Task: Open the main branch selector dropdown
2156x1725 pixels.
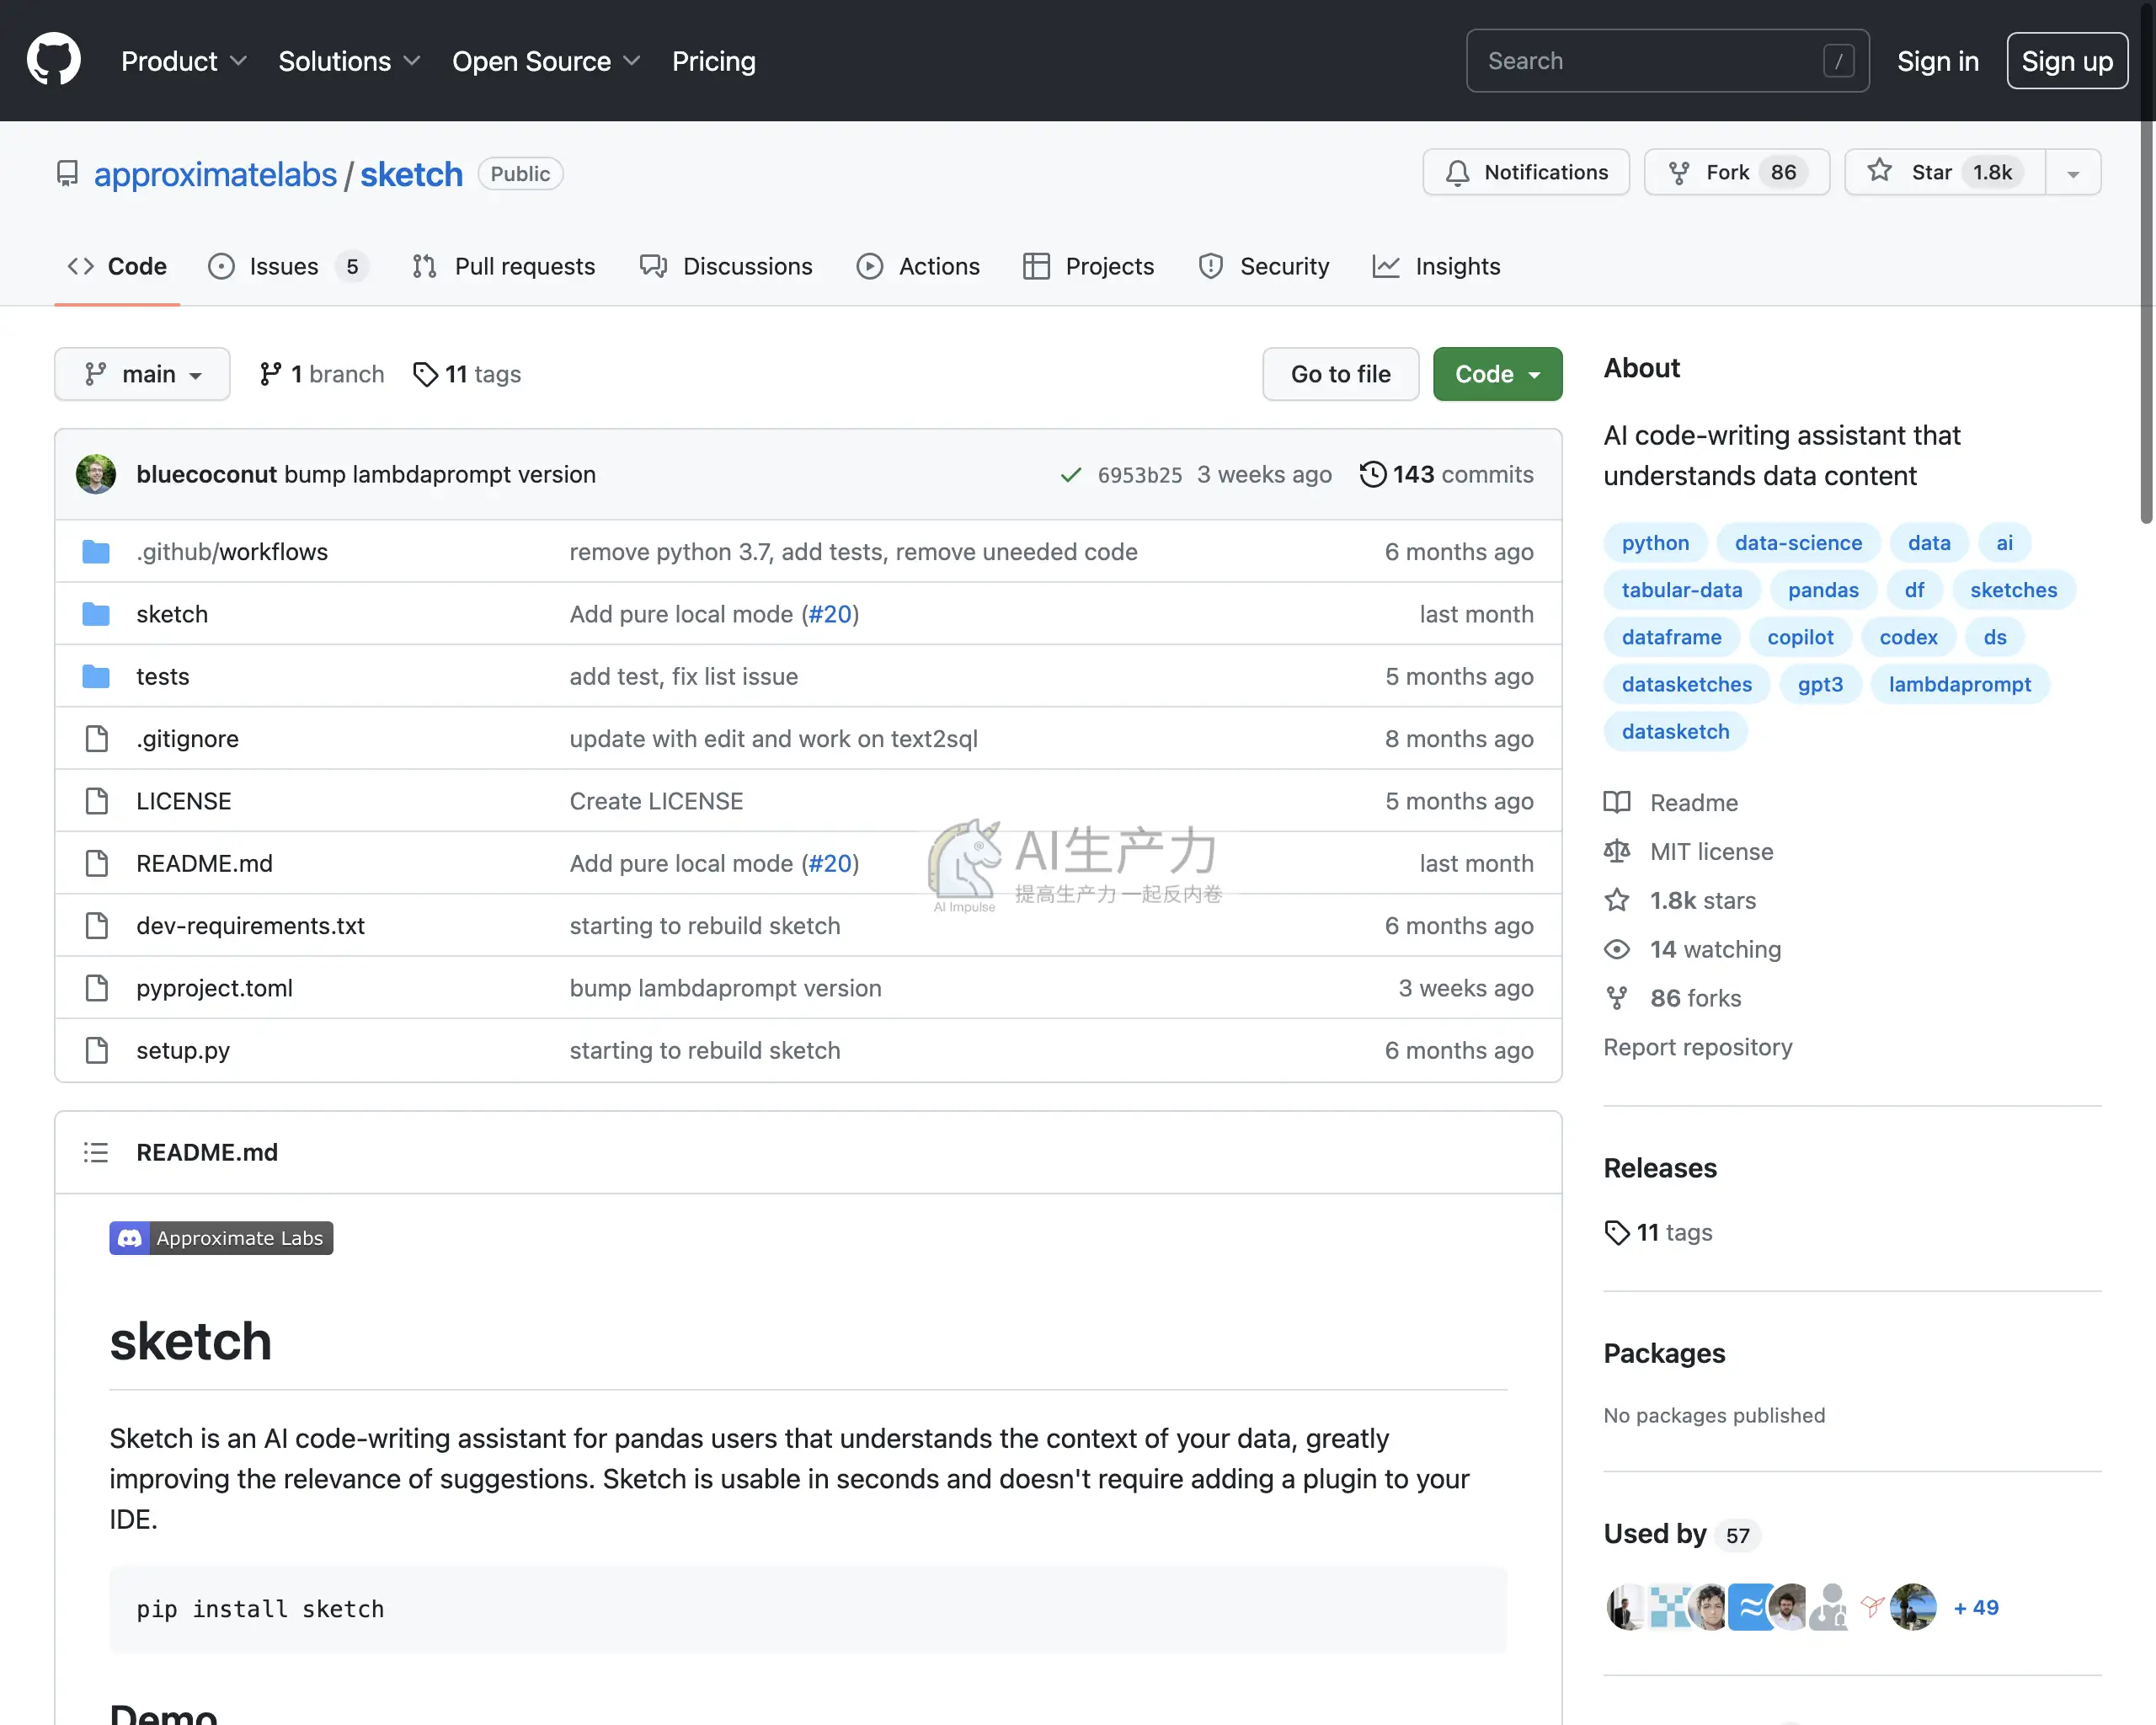Action: click(x=142, y=374)
